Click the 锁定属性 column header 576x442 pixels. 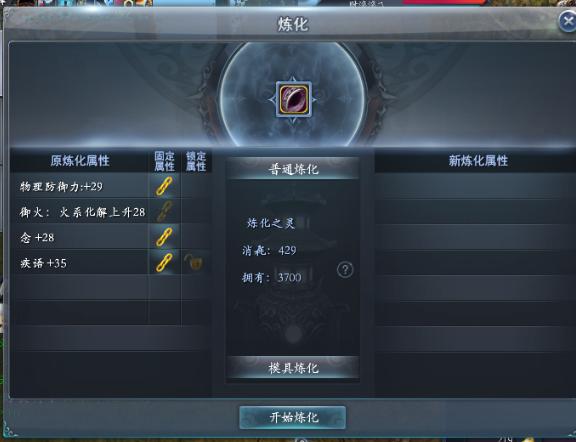click(195, 161)
